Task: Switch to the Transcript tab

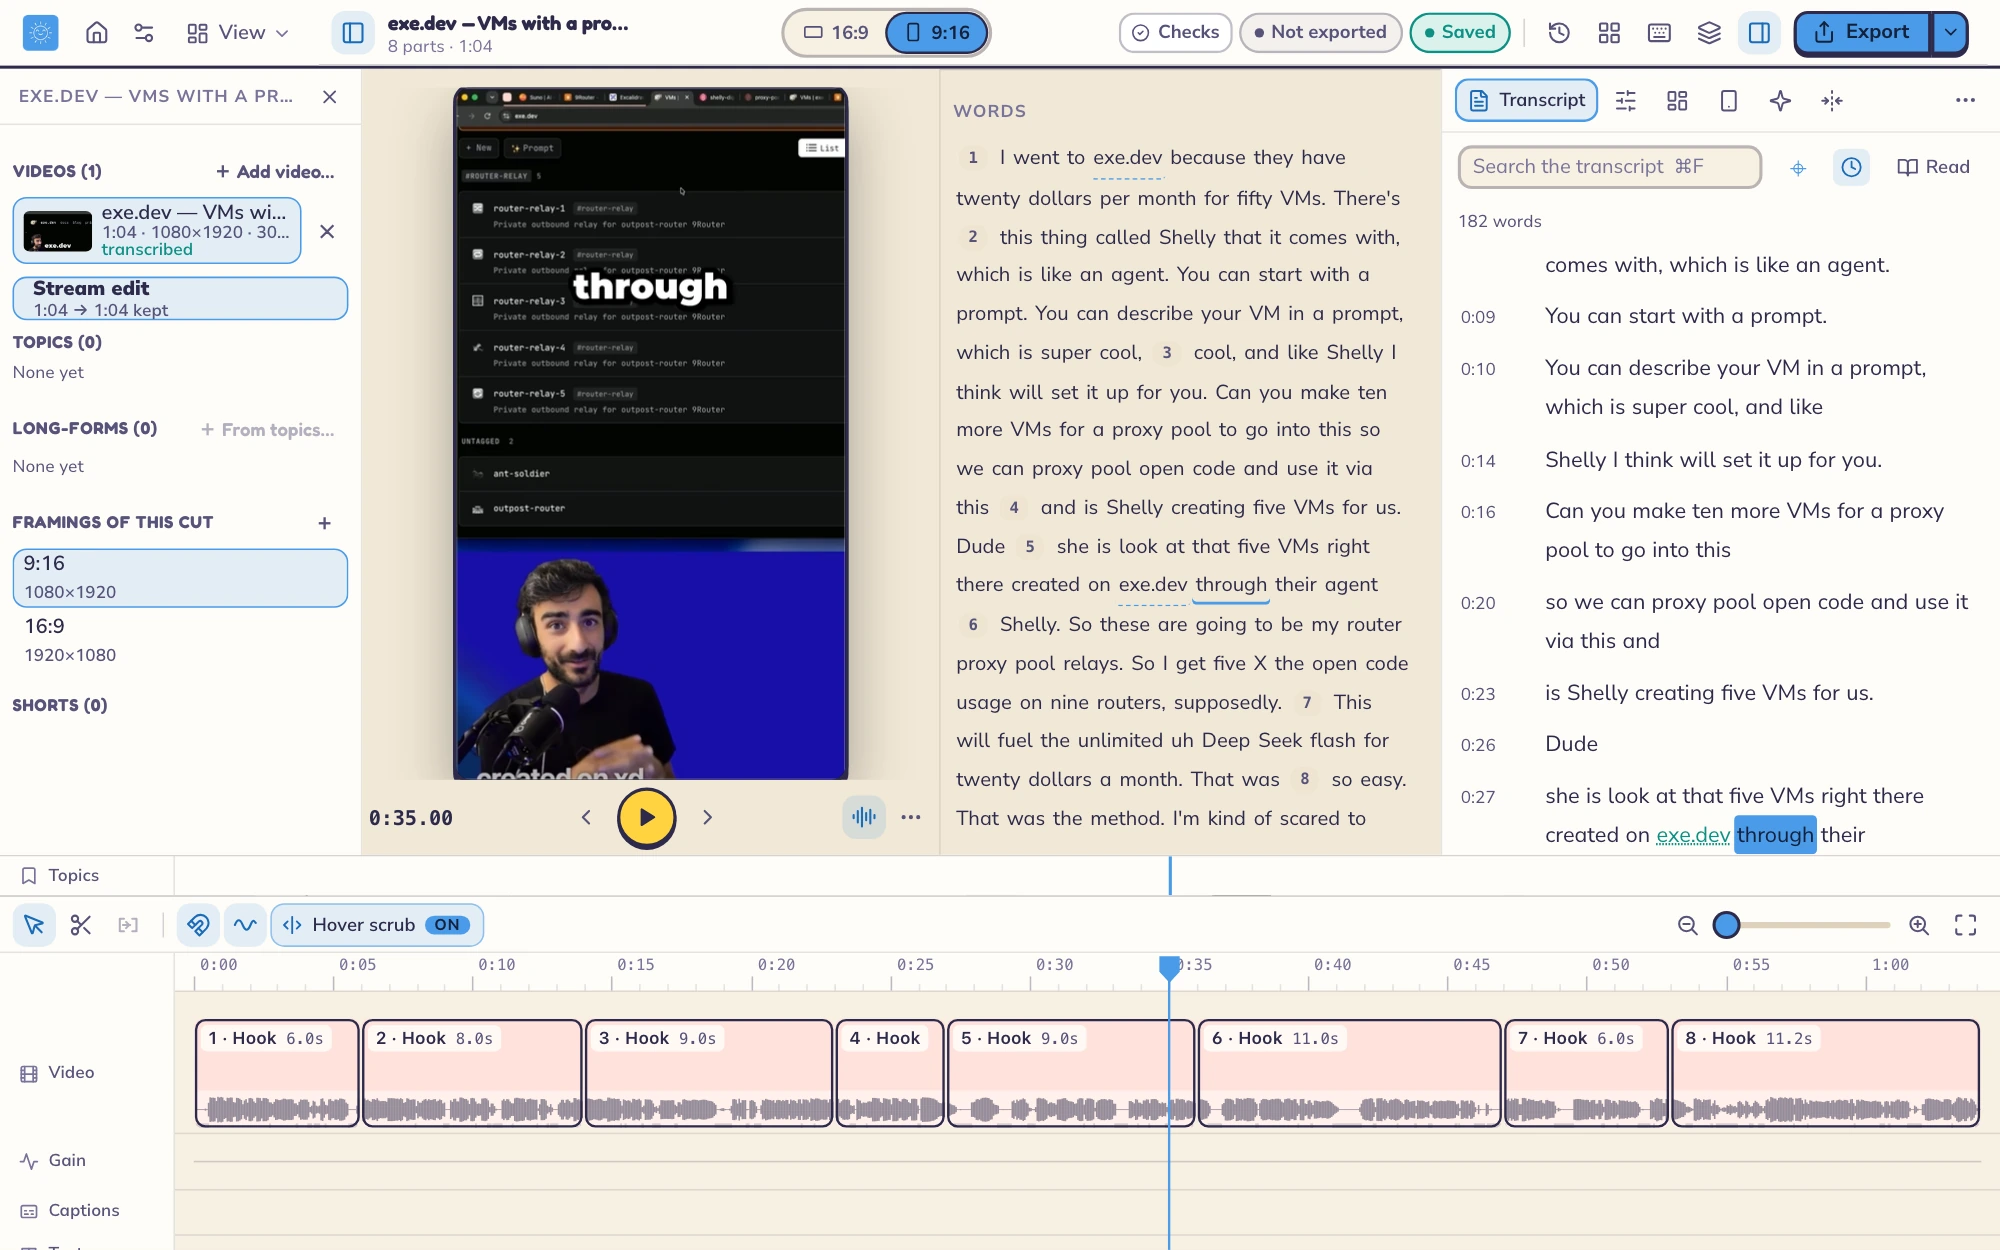Action: tap(1526, 100)
